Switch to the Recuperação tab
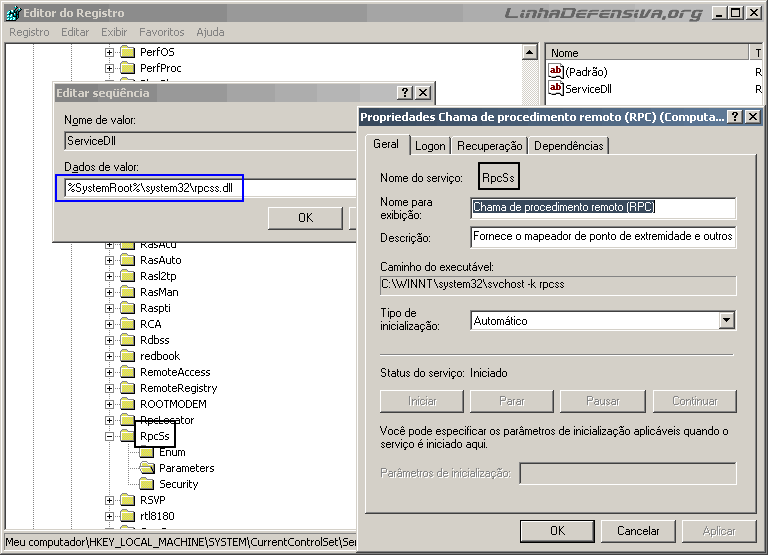The height and width of the screenshot is (555, 768). [x=489, y=146]
